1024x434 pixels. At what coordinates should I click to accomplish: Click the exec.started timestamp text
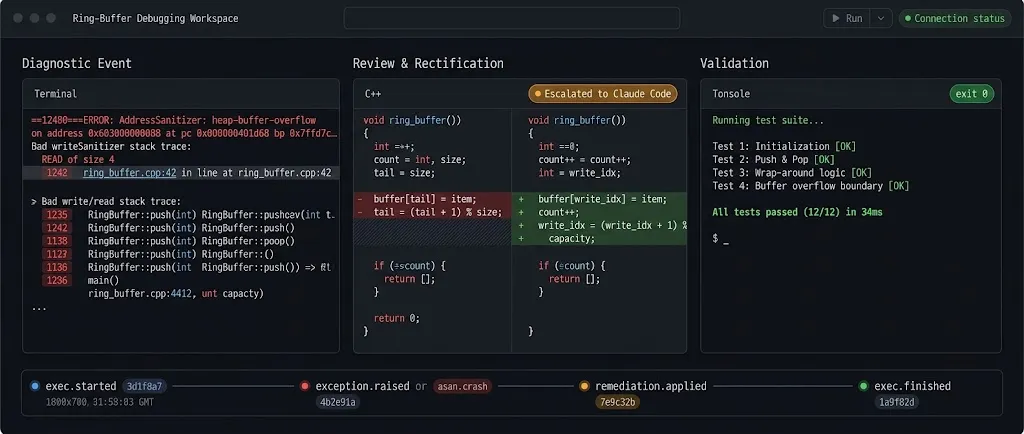(x=99, y=402)
